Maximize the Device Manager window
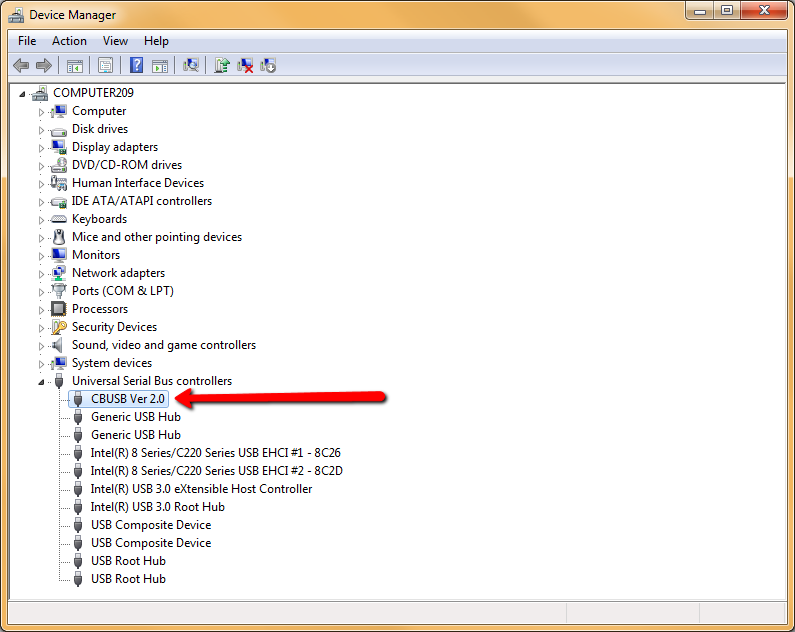Viewport: 795px width, 632px height. [x=727, y=11]
